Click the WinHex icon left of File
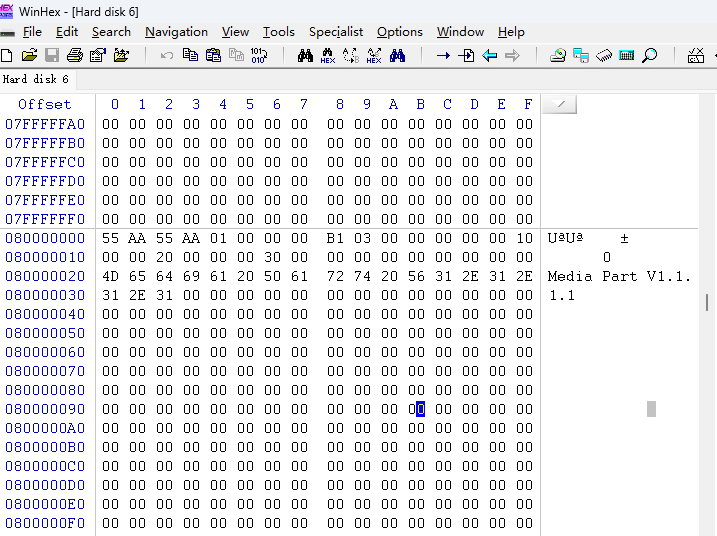The image size is (717, 536). click(x=7, y=33)
